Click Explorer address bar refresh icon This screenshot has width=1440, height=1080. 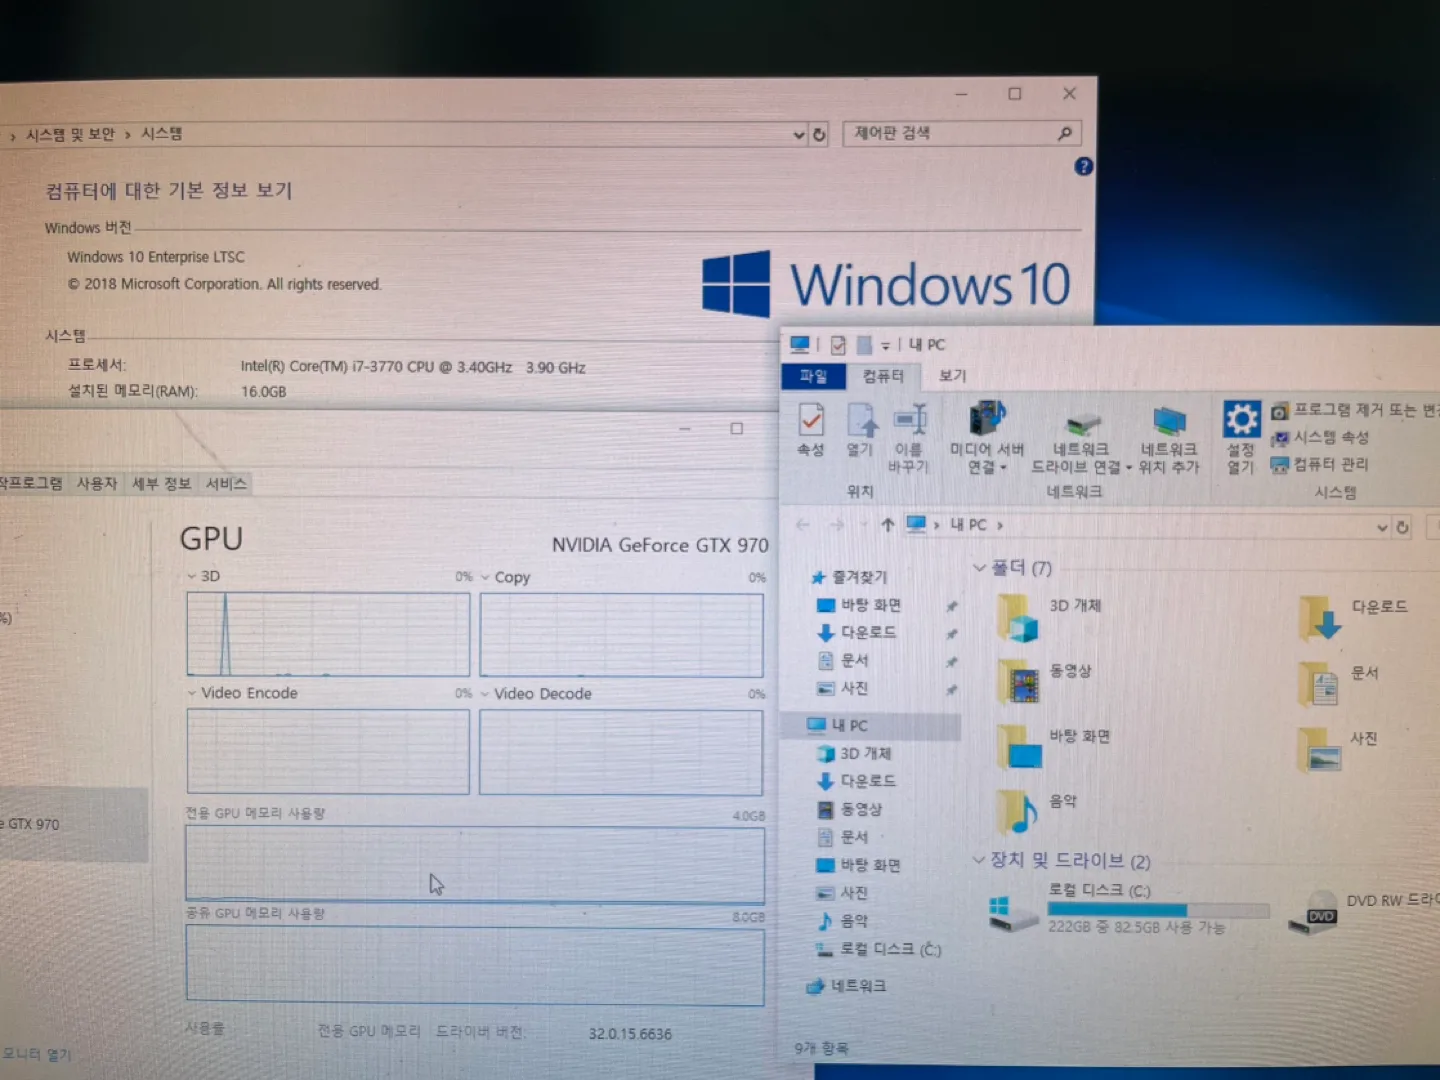[1402, 527]
